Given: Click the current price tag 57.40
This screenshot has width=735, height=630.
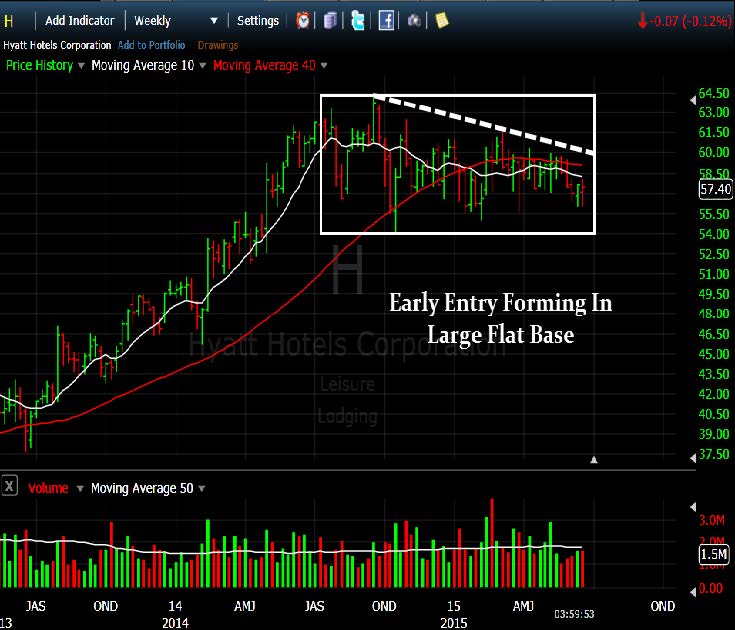Looking at the screenshot, I should [x=715, y=189].
